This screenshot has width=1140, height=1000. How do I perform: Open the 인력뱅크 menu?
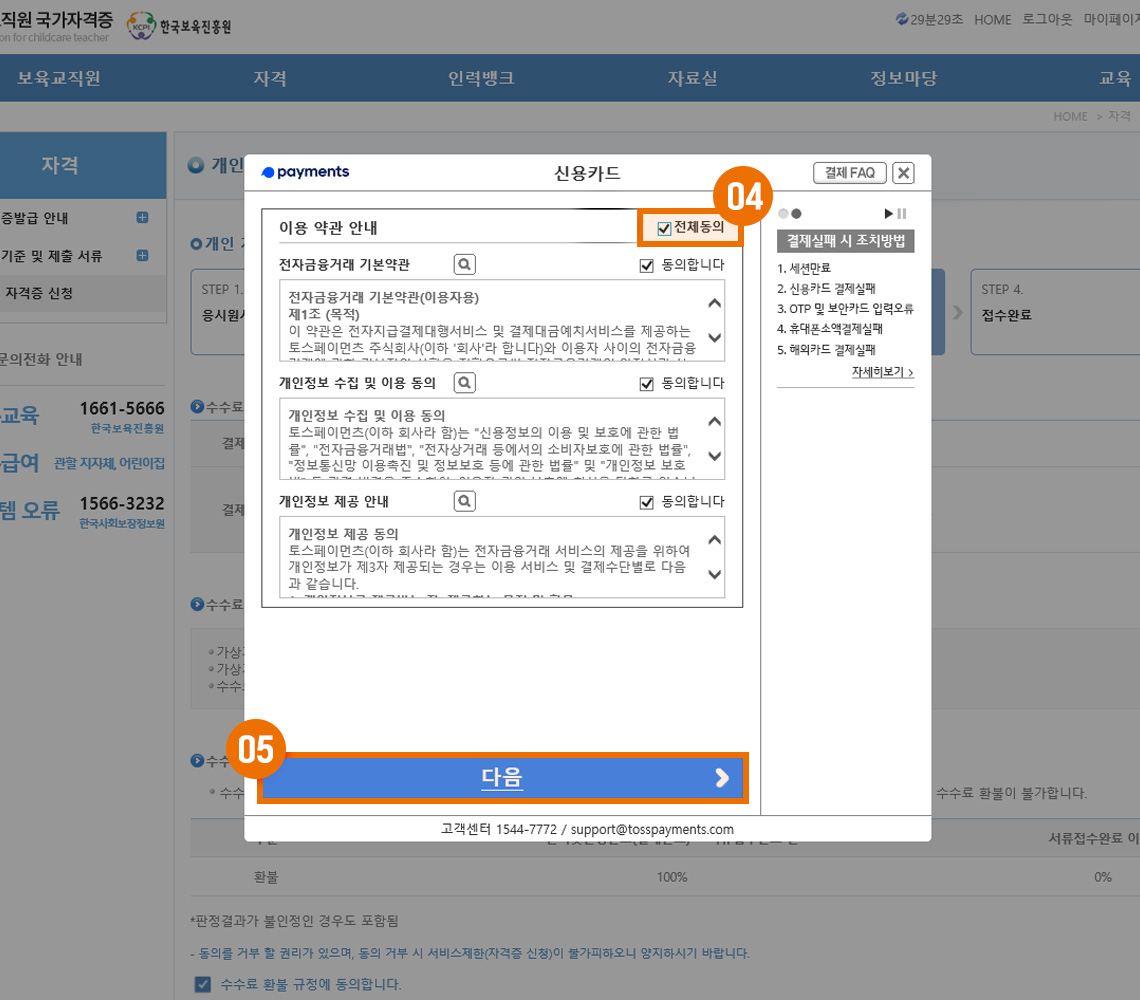click(481, 79)
